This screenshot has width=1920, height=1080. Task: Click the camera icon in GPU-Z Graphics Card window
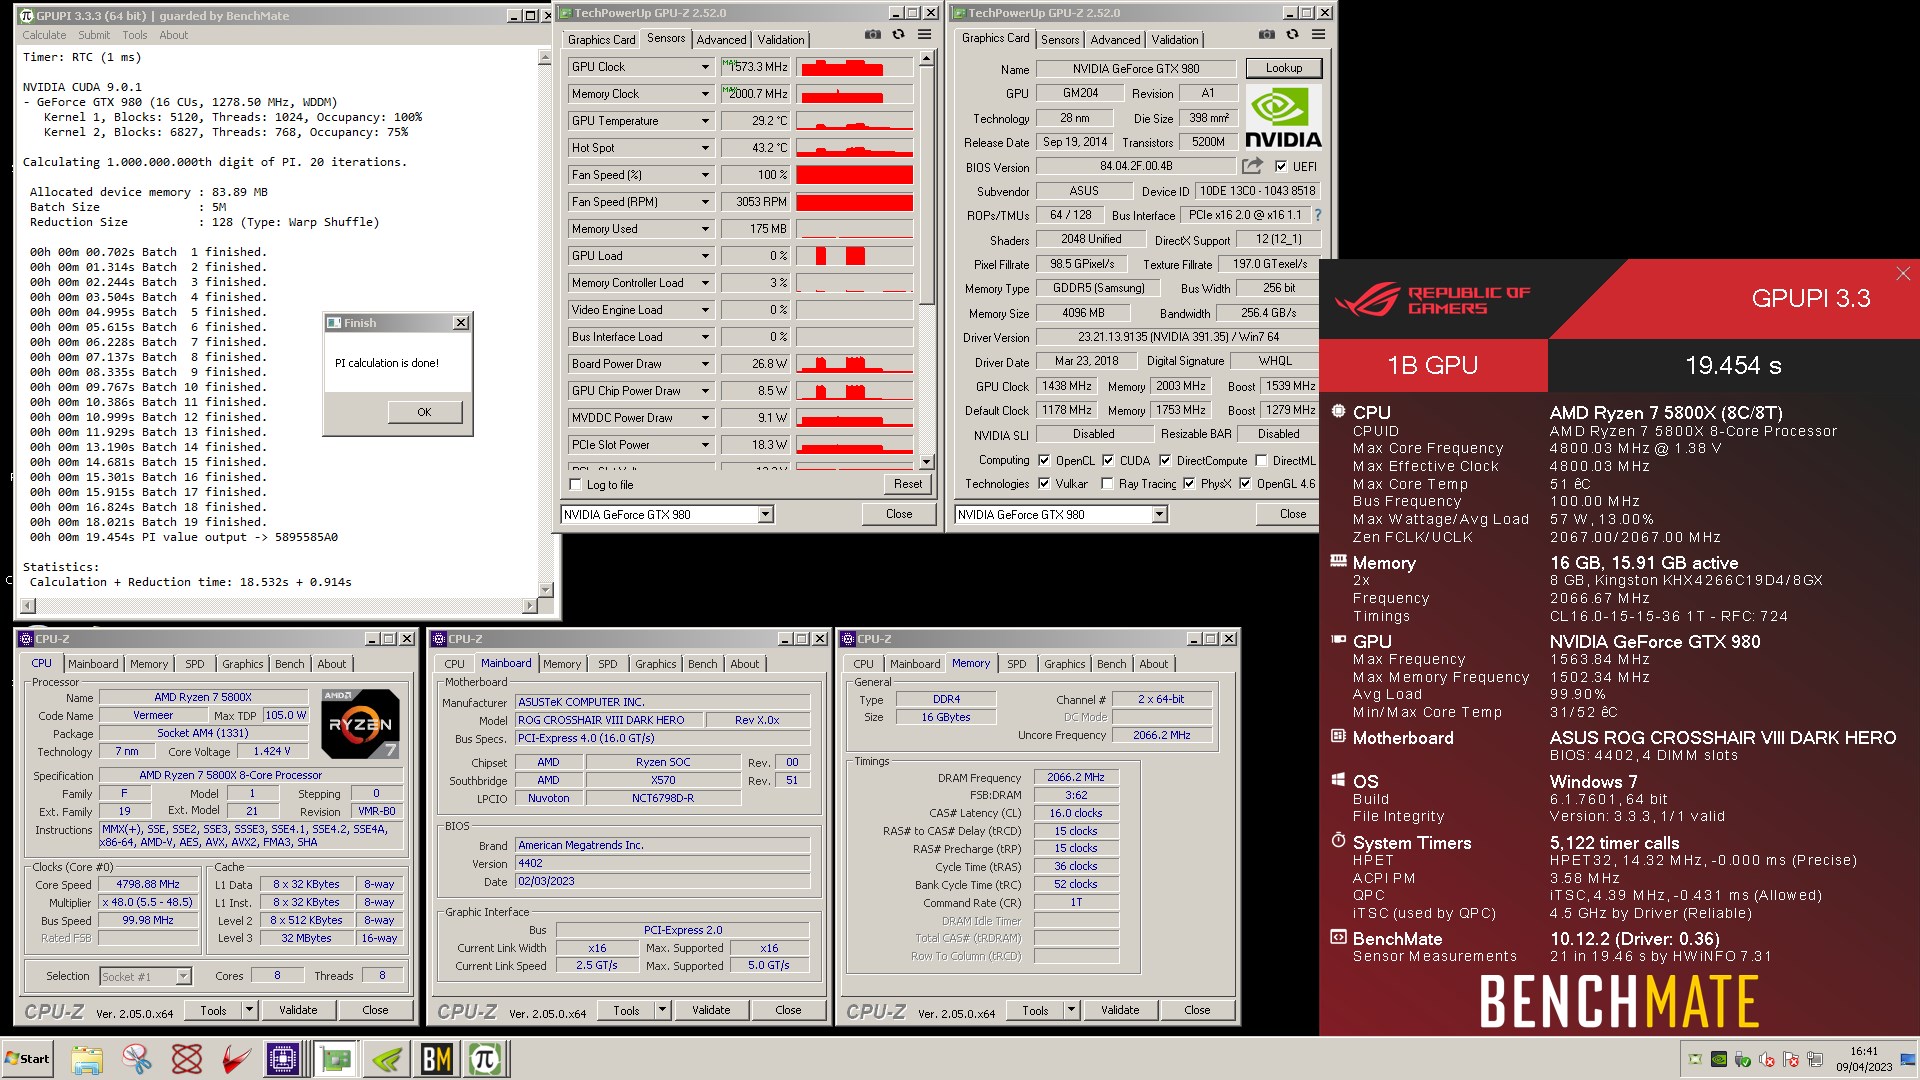(x=1267, y=35)
